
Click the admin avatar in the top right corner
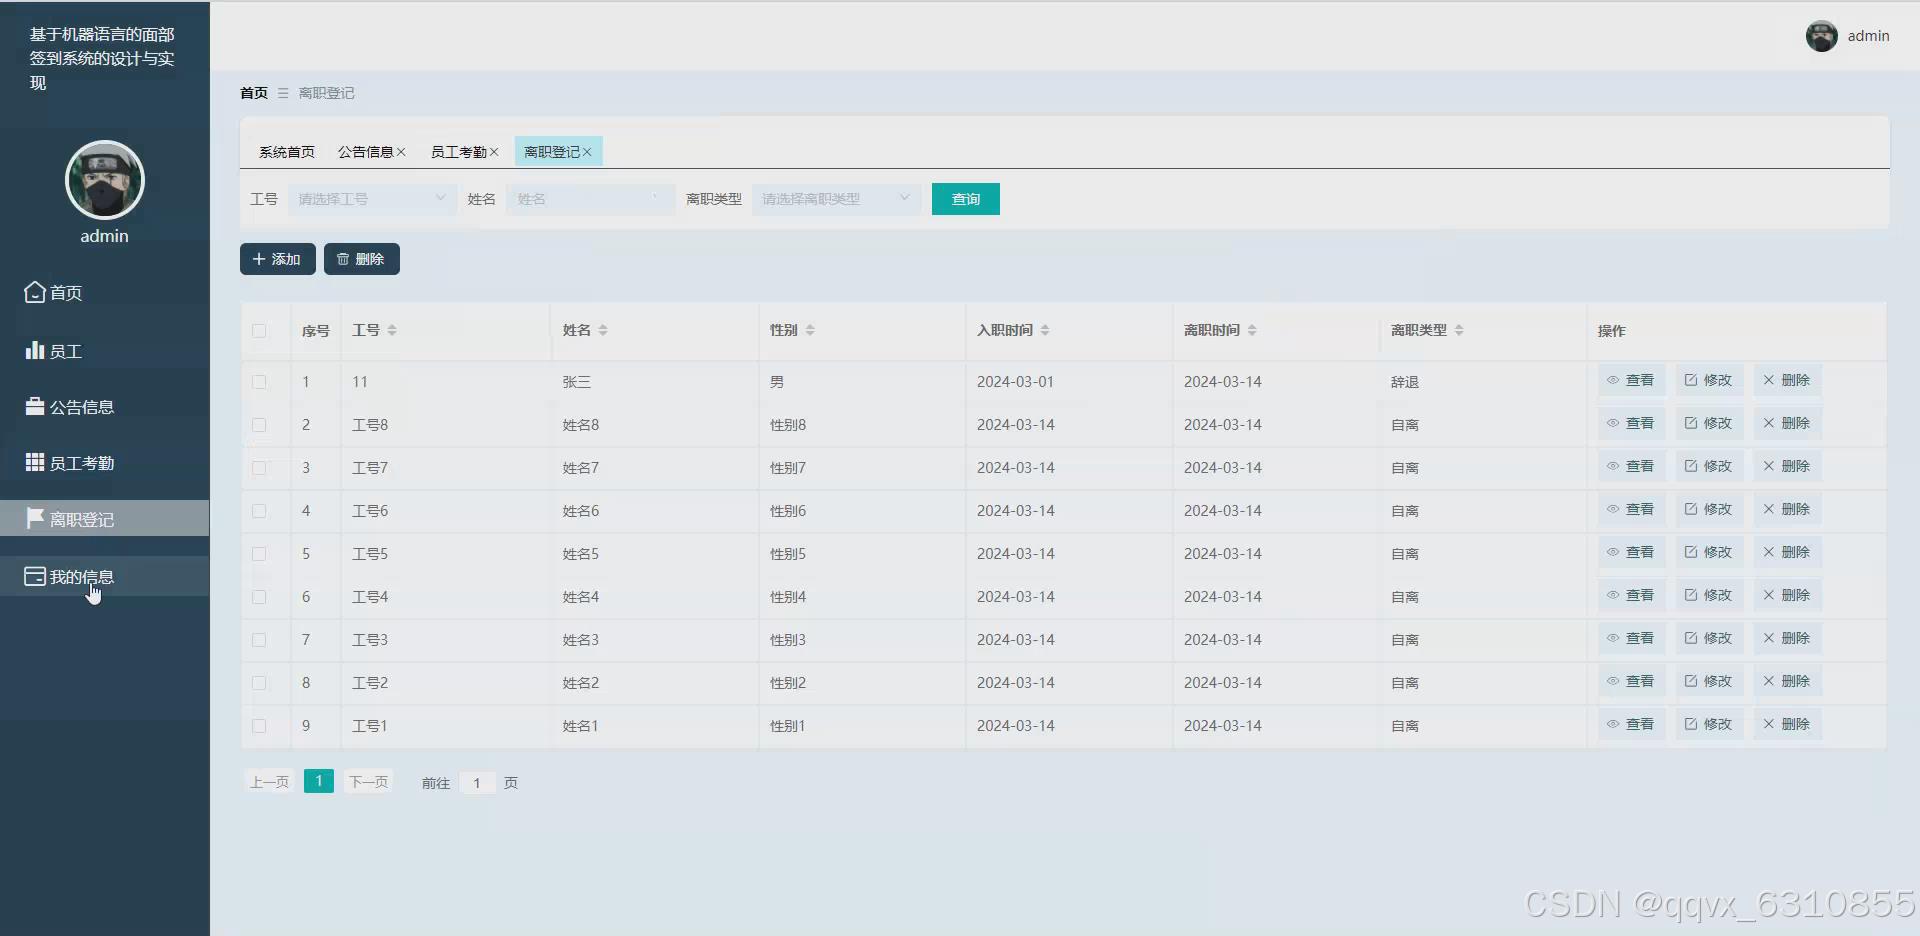click(1821, 36)
